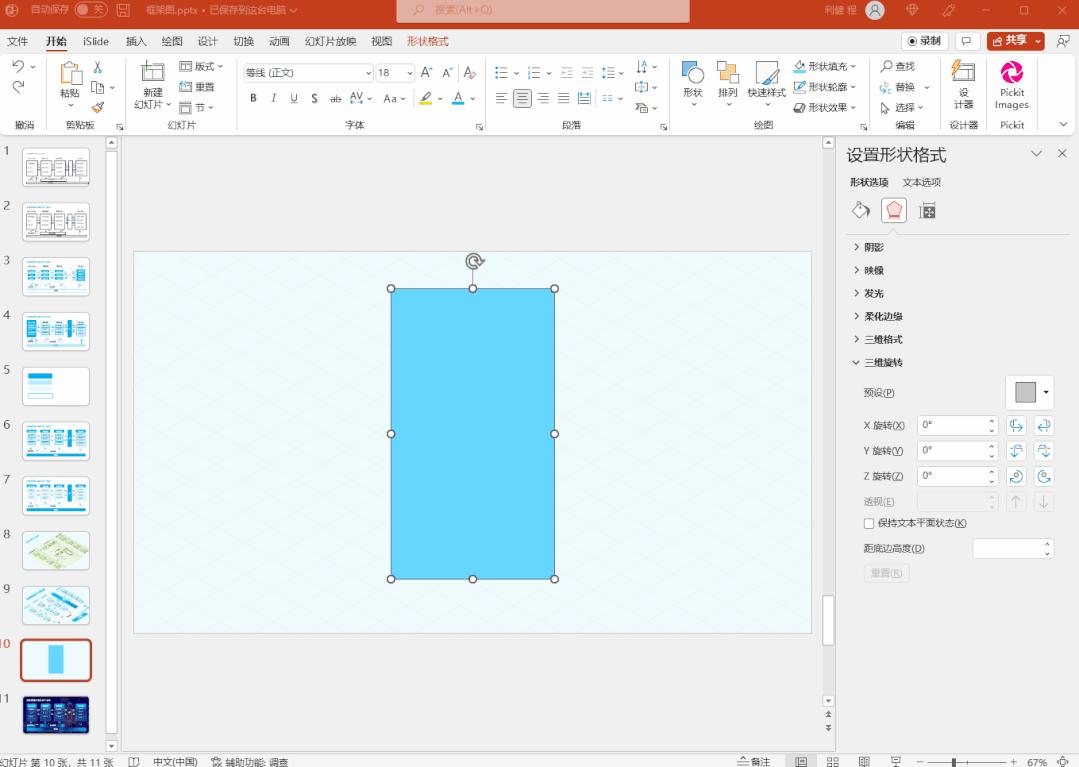
Task: Select slide 11 thumbnail with dark background
Action: (x=56, y=714)
